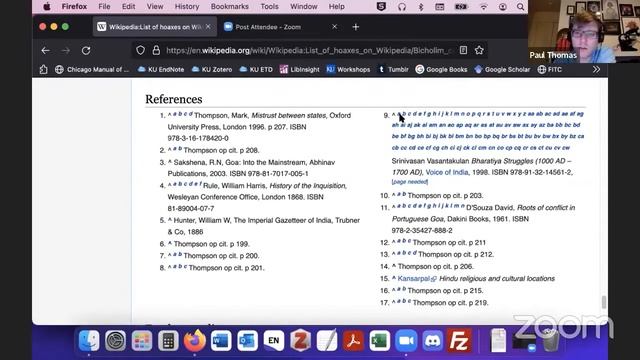This screenshot has height=360, width=640.
Task: Open the battery status menu
Action: tap(461, 7)
